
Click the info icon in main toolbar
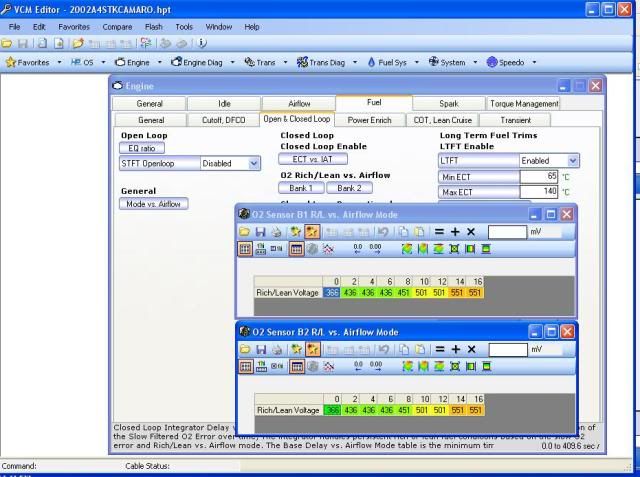coord(203,43)
